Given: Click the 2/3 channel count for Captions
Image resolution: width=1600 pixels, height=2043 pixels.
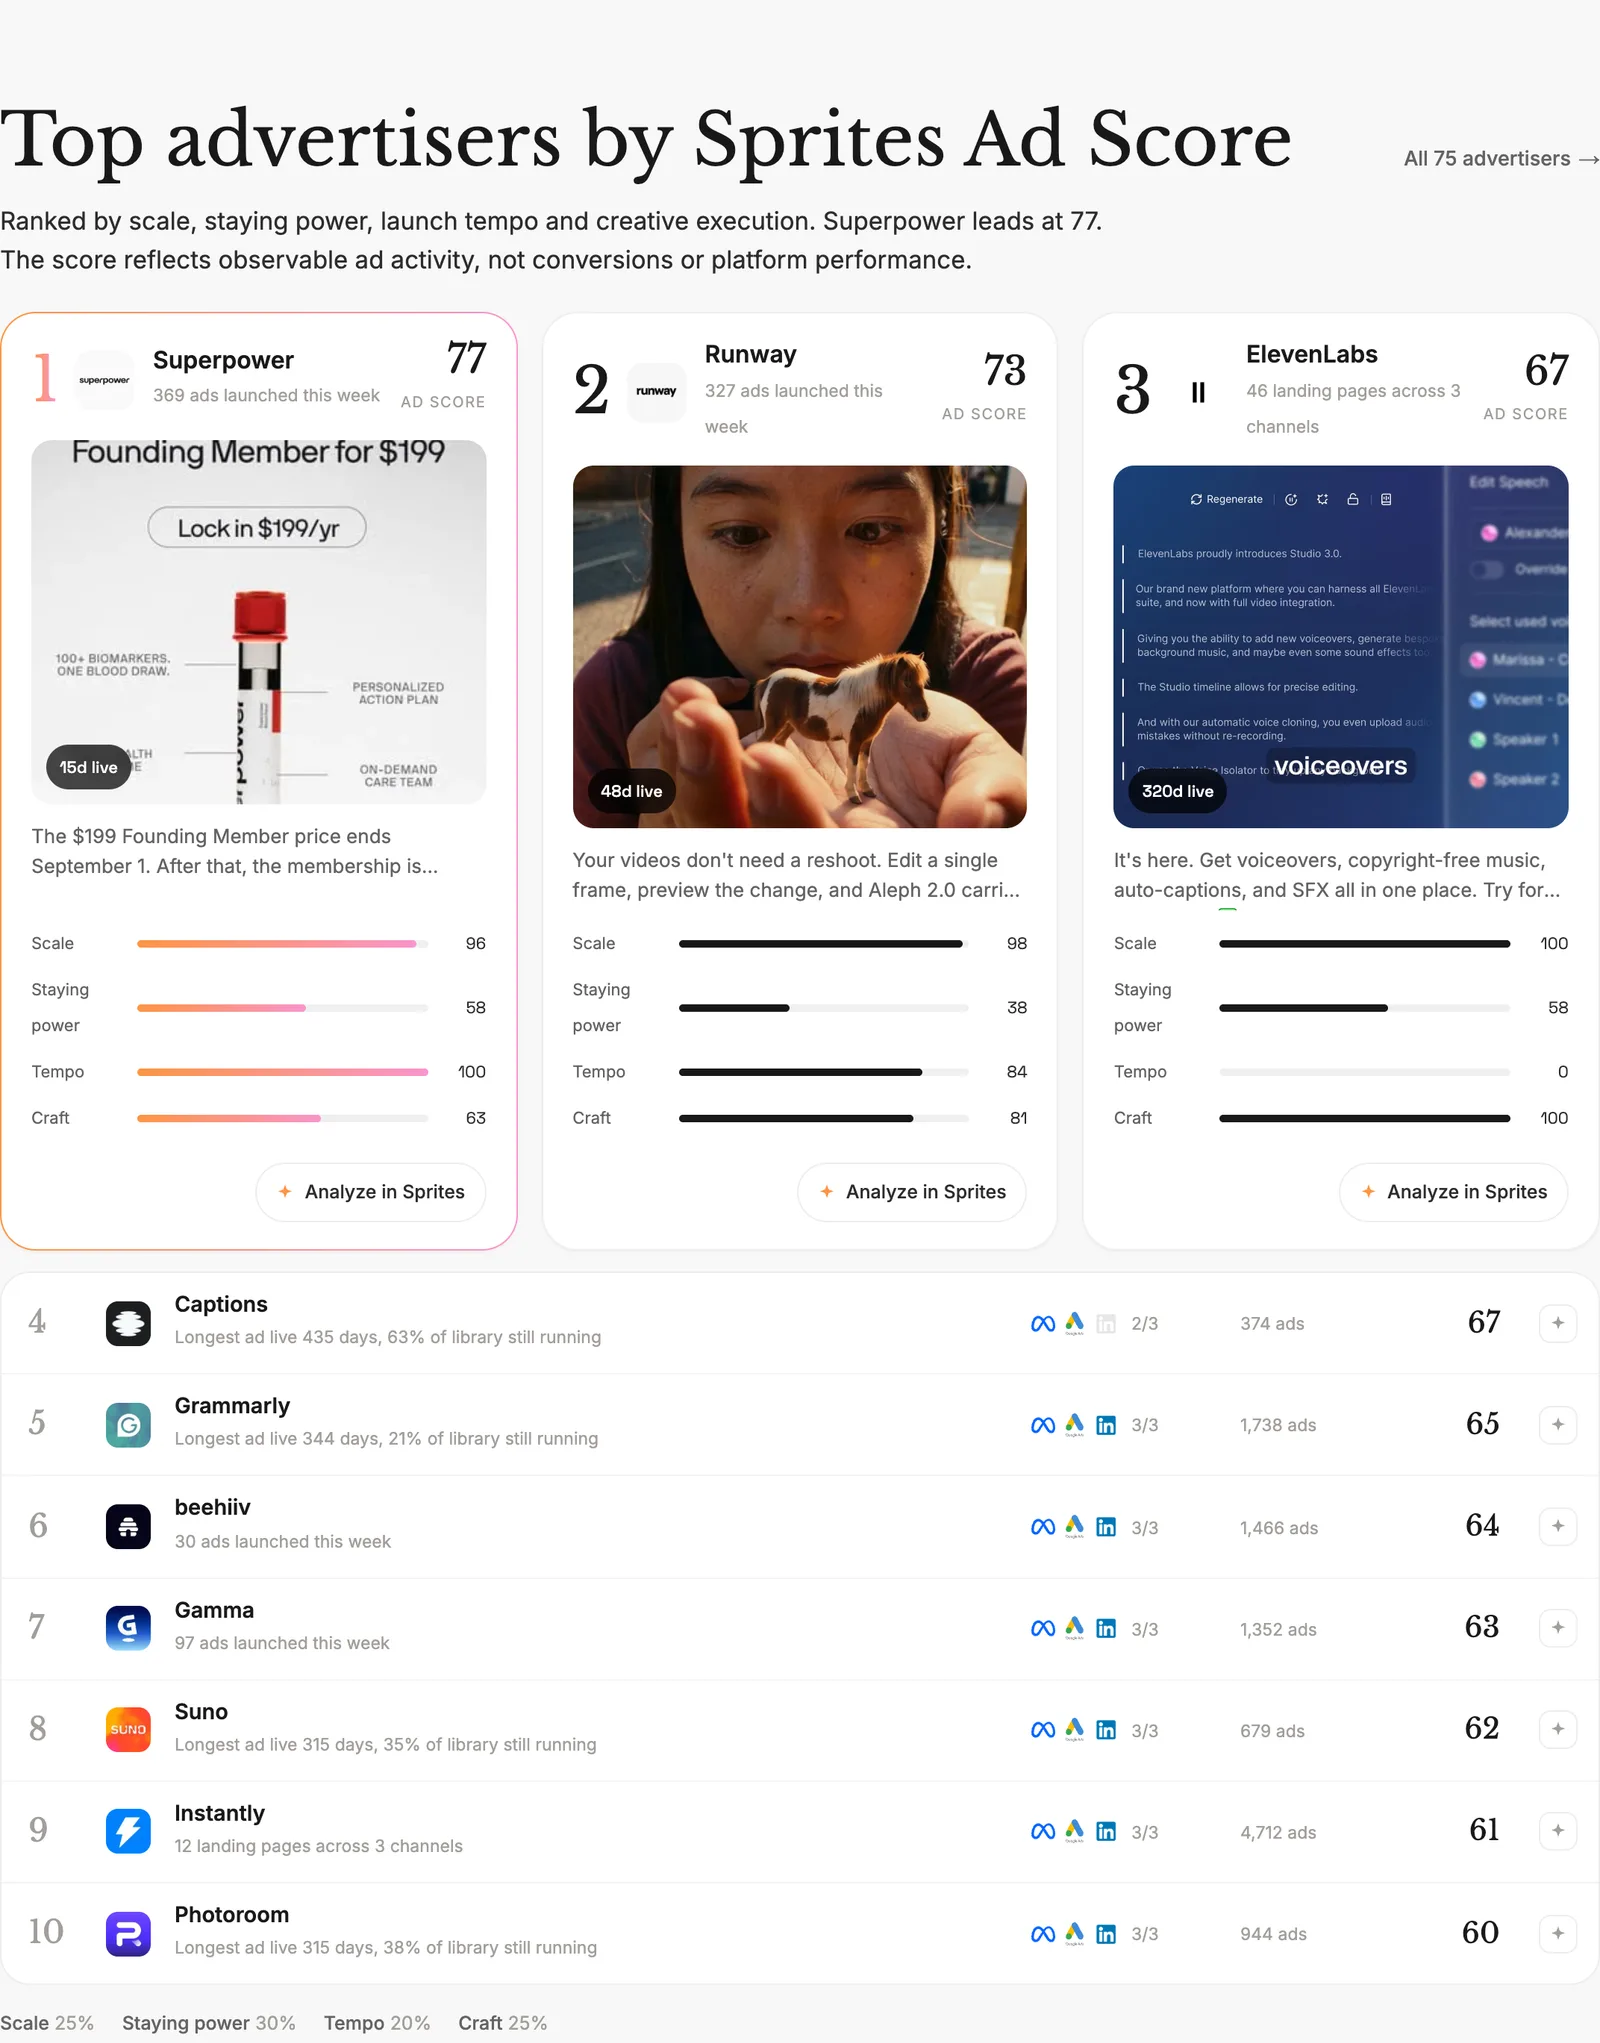Looking at the screenshot, I should 1145,1324.
